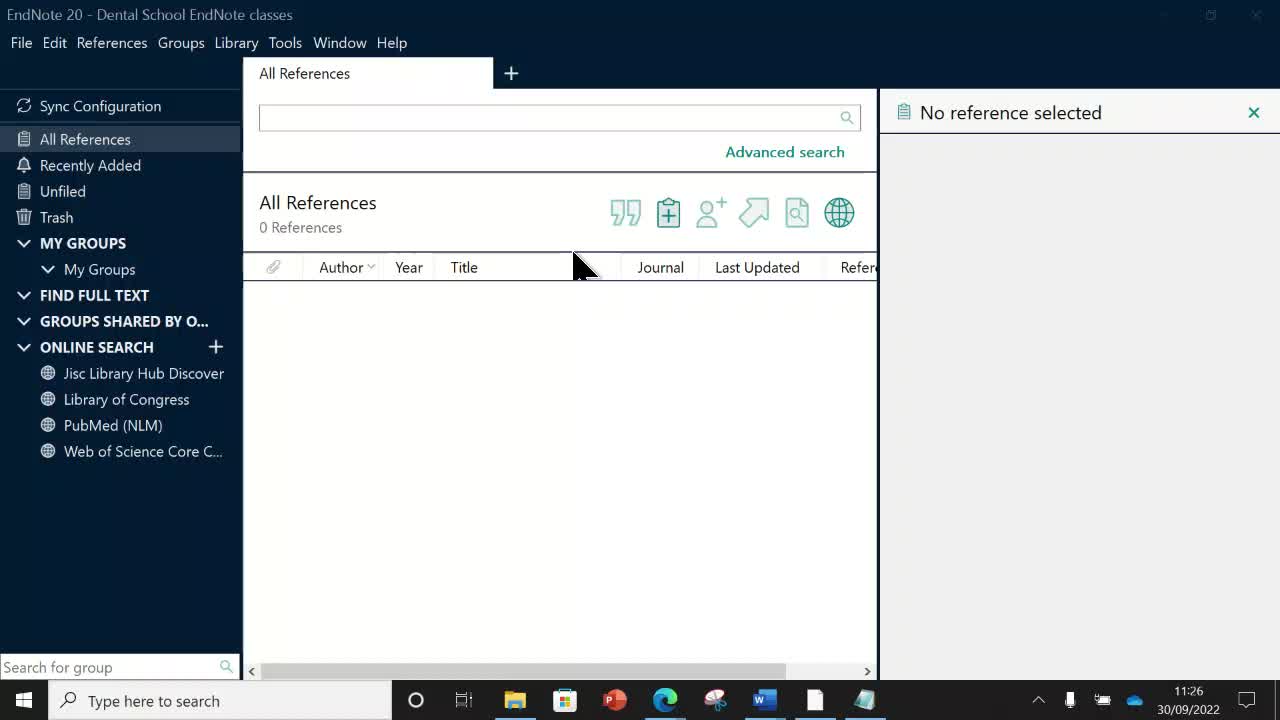
Task: Collapse the ONLINE SEARCH section
Action: [x=24, y=347]
